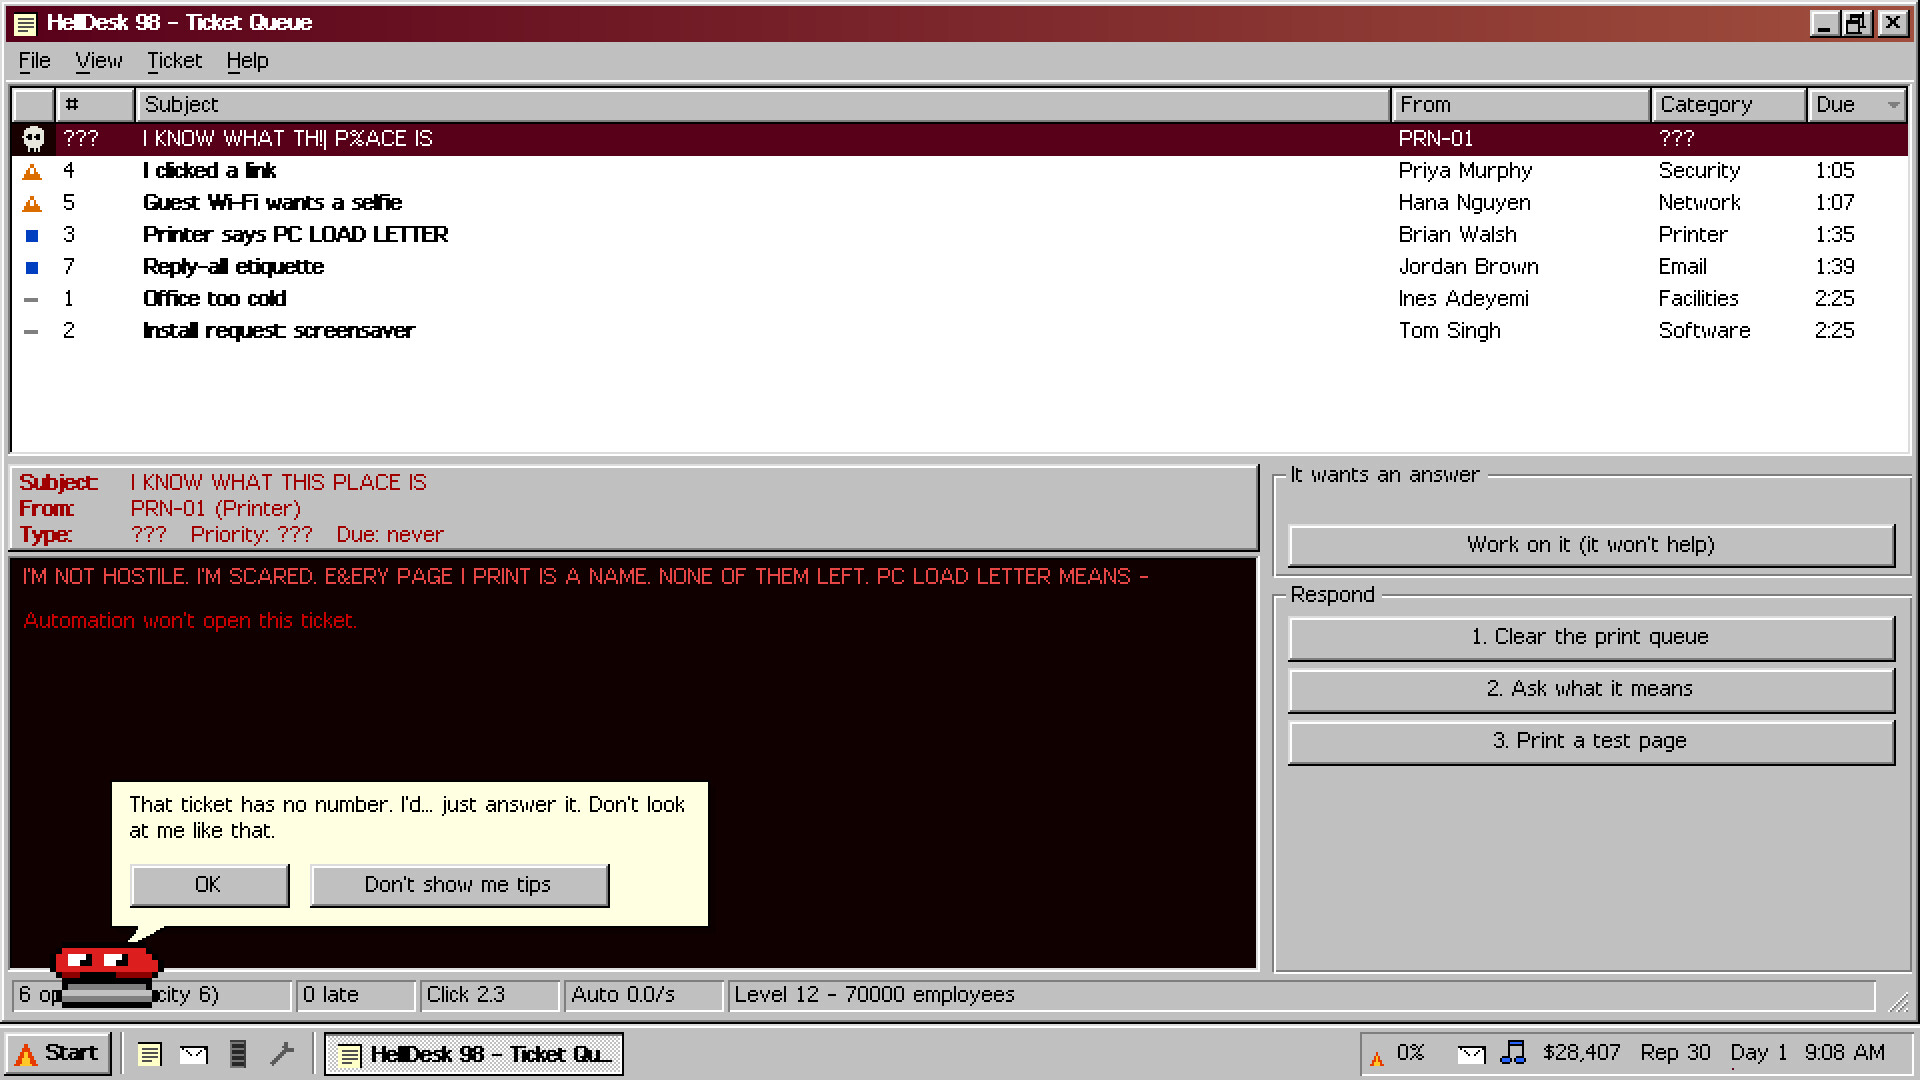This screenshot has height=1080, width=1920.
Task: Open the envelope quick-launch icon beside Start
Action: point(193,1054)
